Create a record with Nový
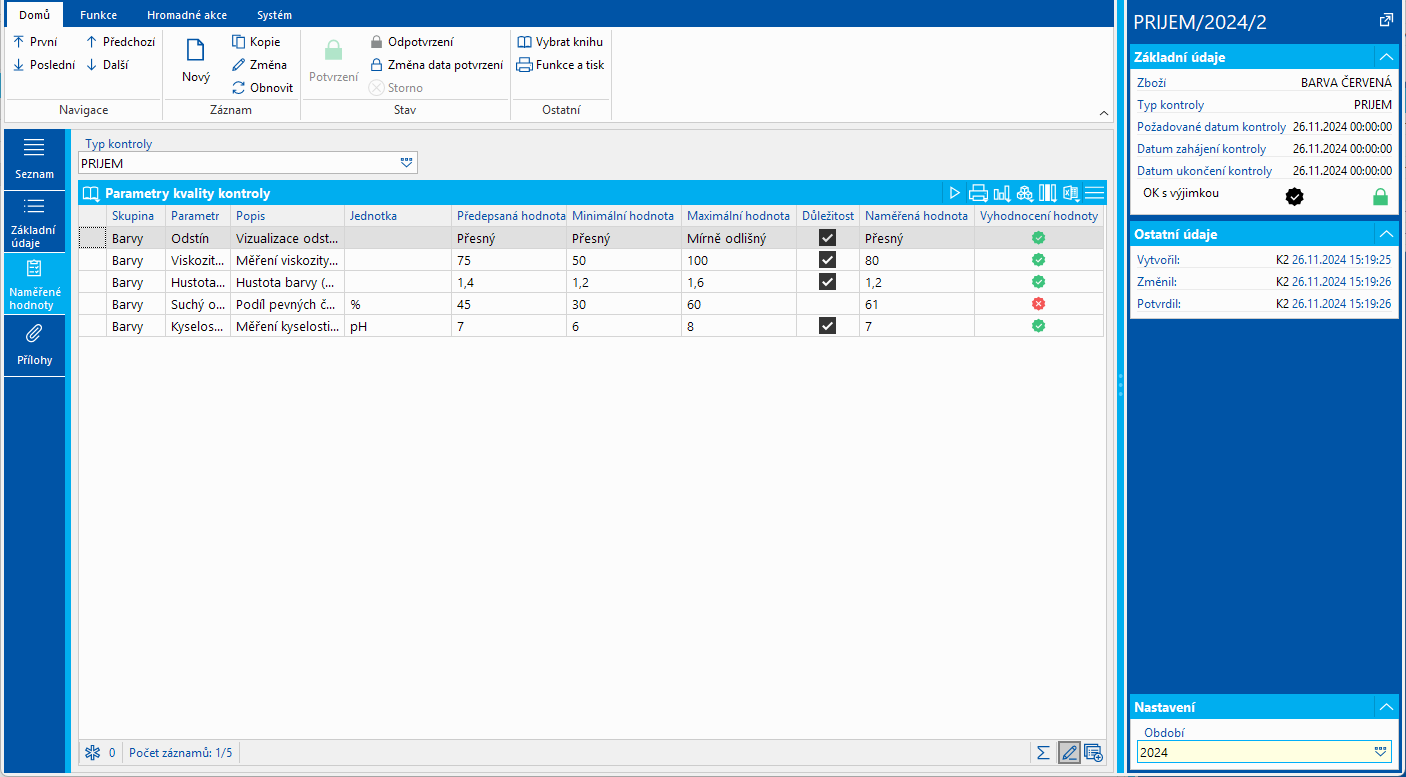The height and width of the screenshot is (777, 1406). tap(196, 62)
